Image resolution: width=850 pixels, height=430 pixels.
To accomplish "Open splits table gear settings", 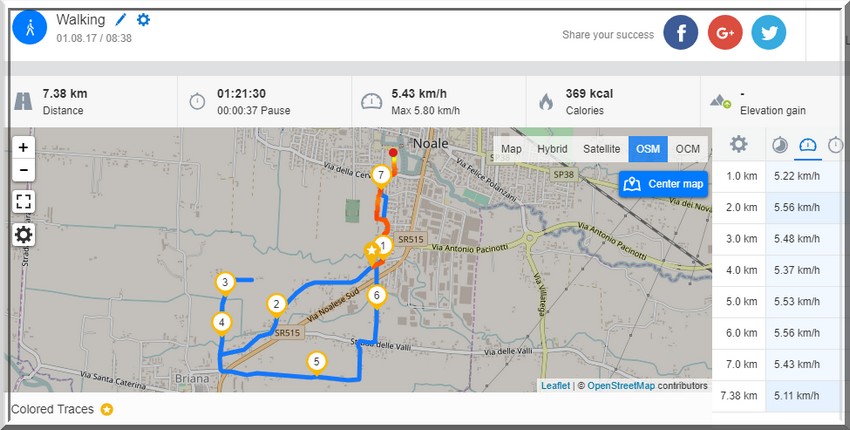I will point(738,144).
